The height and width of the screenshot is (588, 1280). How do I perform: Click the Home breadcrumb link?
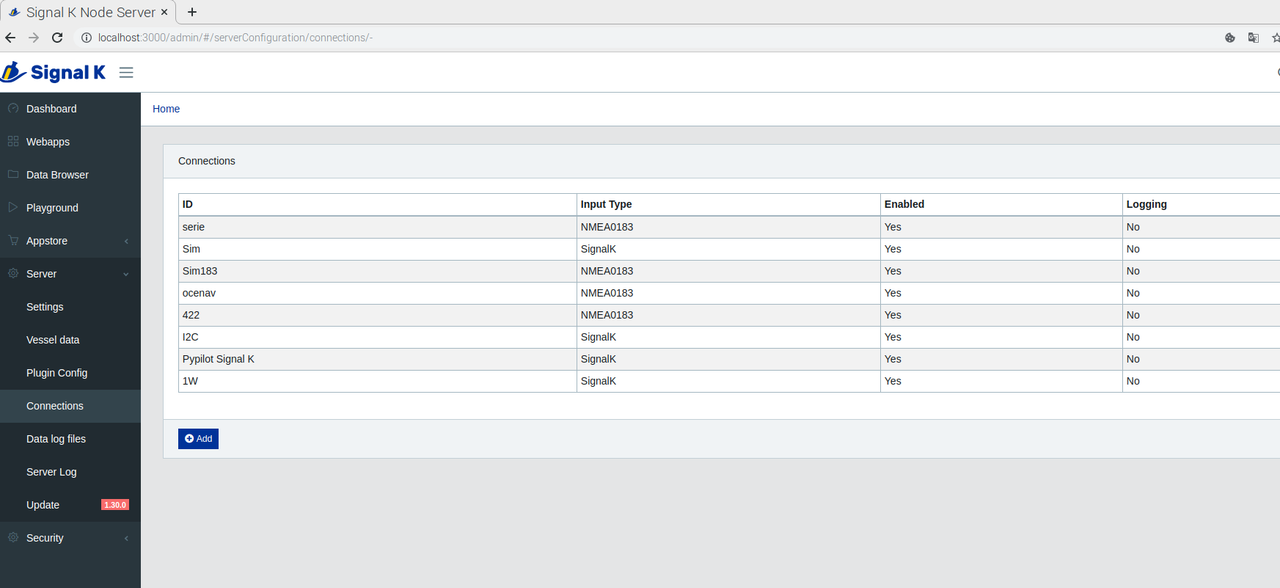pyautogui.click(x=166, y=109)
